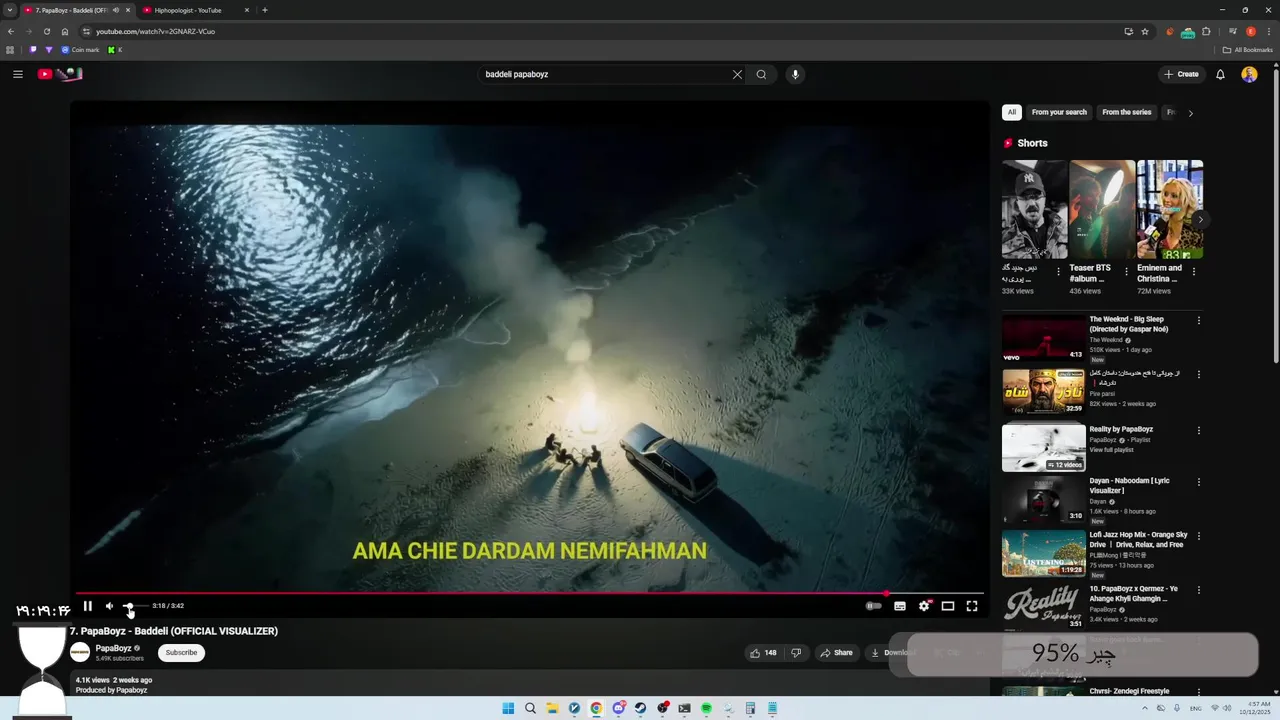Select From the series chip
Viewport: 1280px width, 720px height.
(1127, 112)
